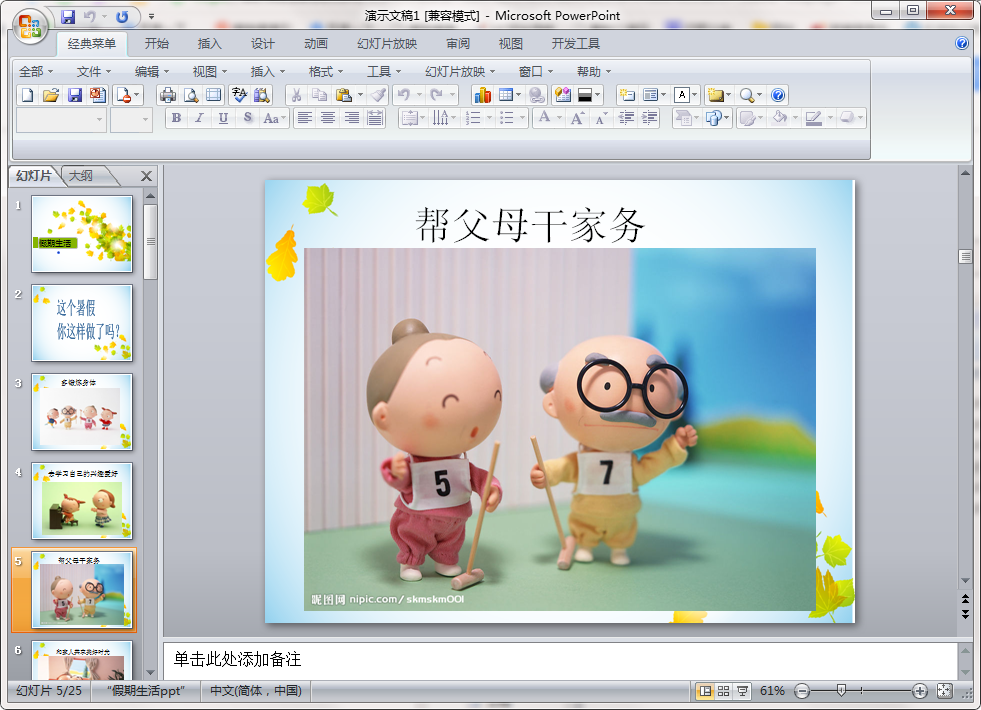Click the notes area 单击此处添加备注
The image size is (981, 710).
pyautogui.click(x=560, y=660)
